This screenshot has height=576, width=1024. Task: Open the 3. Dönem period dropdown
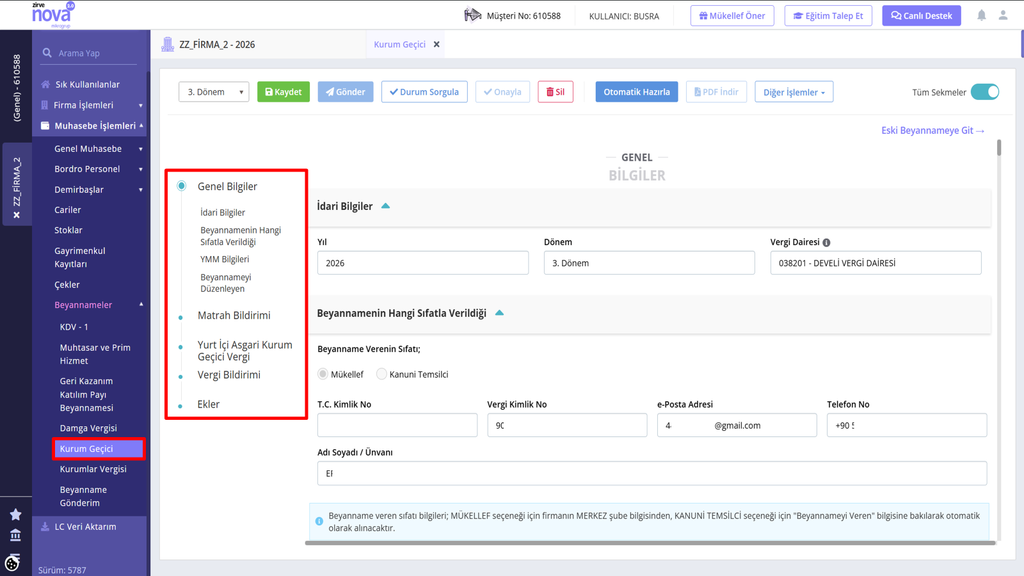(214, 92)
